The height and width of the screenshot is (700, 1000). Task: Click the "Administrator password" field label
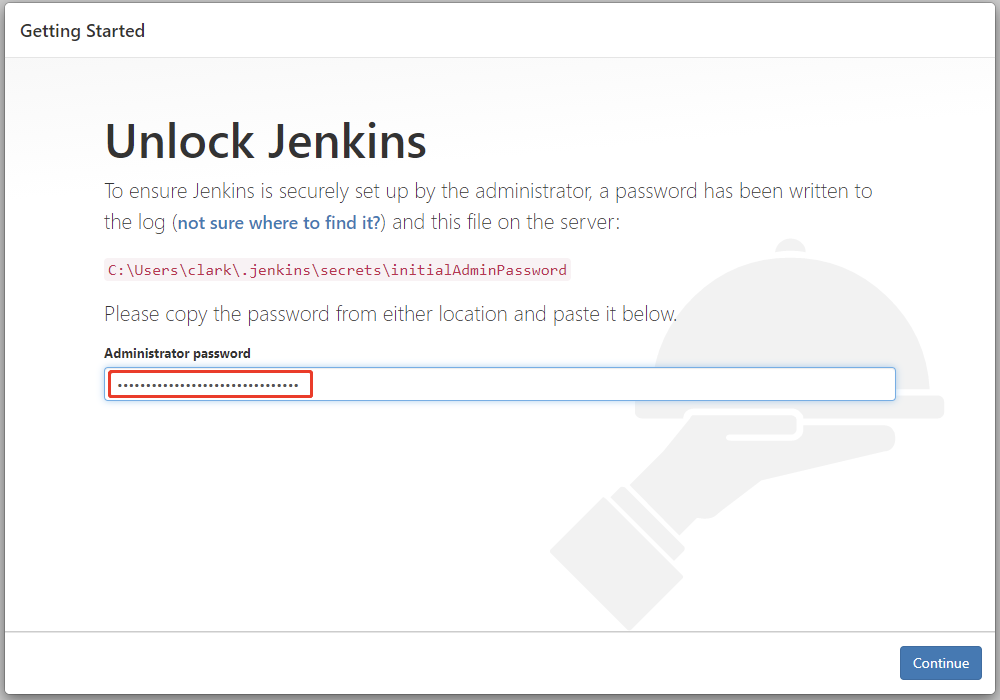point(177,353)
